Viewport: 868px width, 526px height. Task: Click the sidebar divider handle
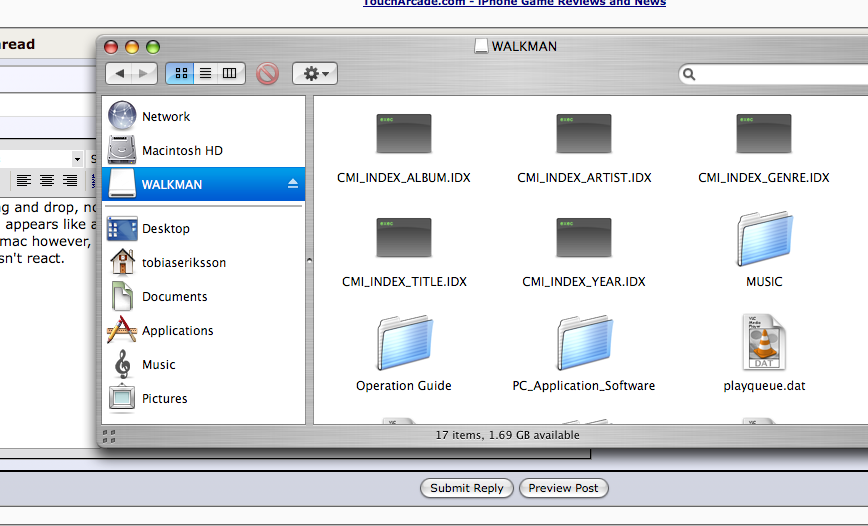(x=309, y=260)
